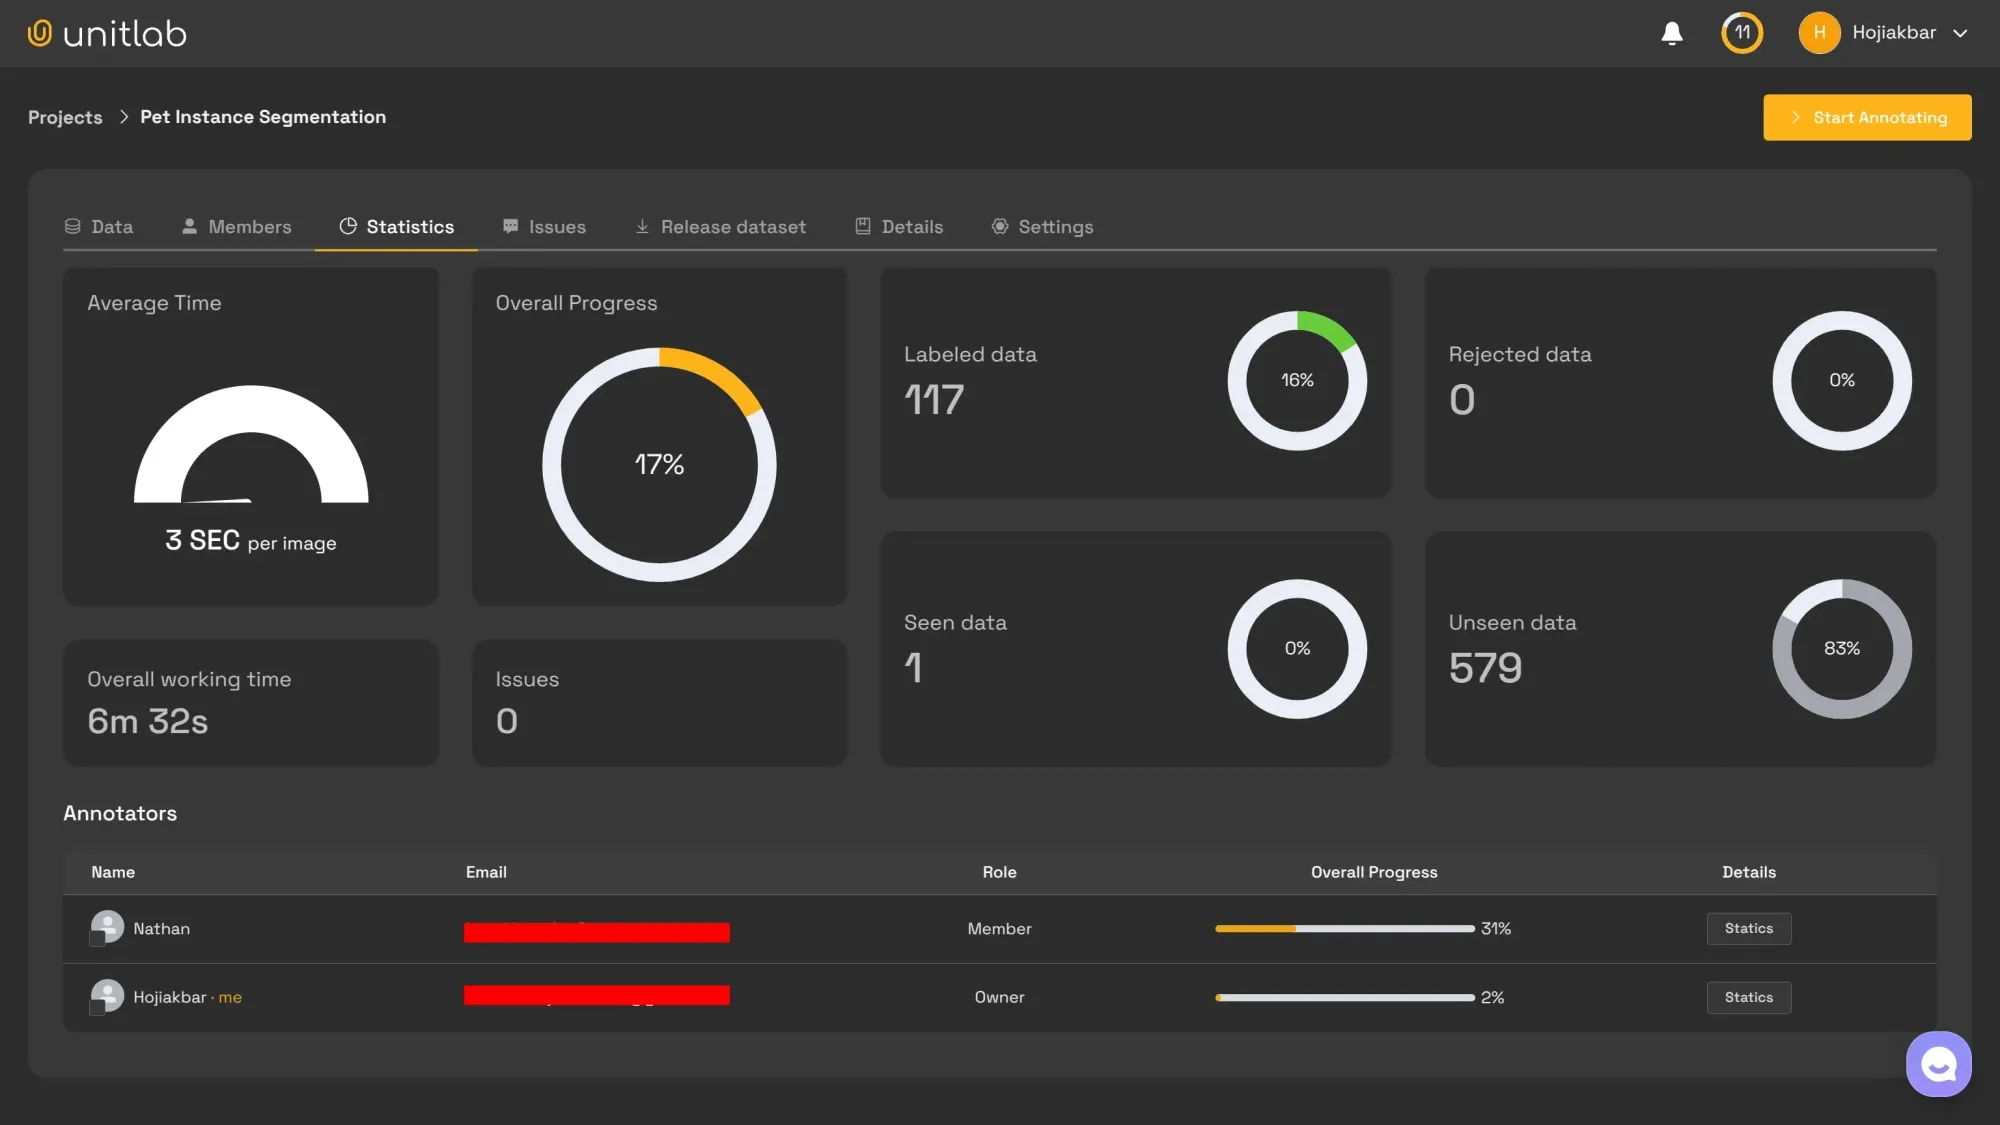The height and width of the screenshot is (1125, 2000).
Task: Open the Details tab
Action: [912, 226]
